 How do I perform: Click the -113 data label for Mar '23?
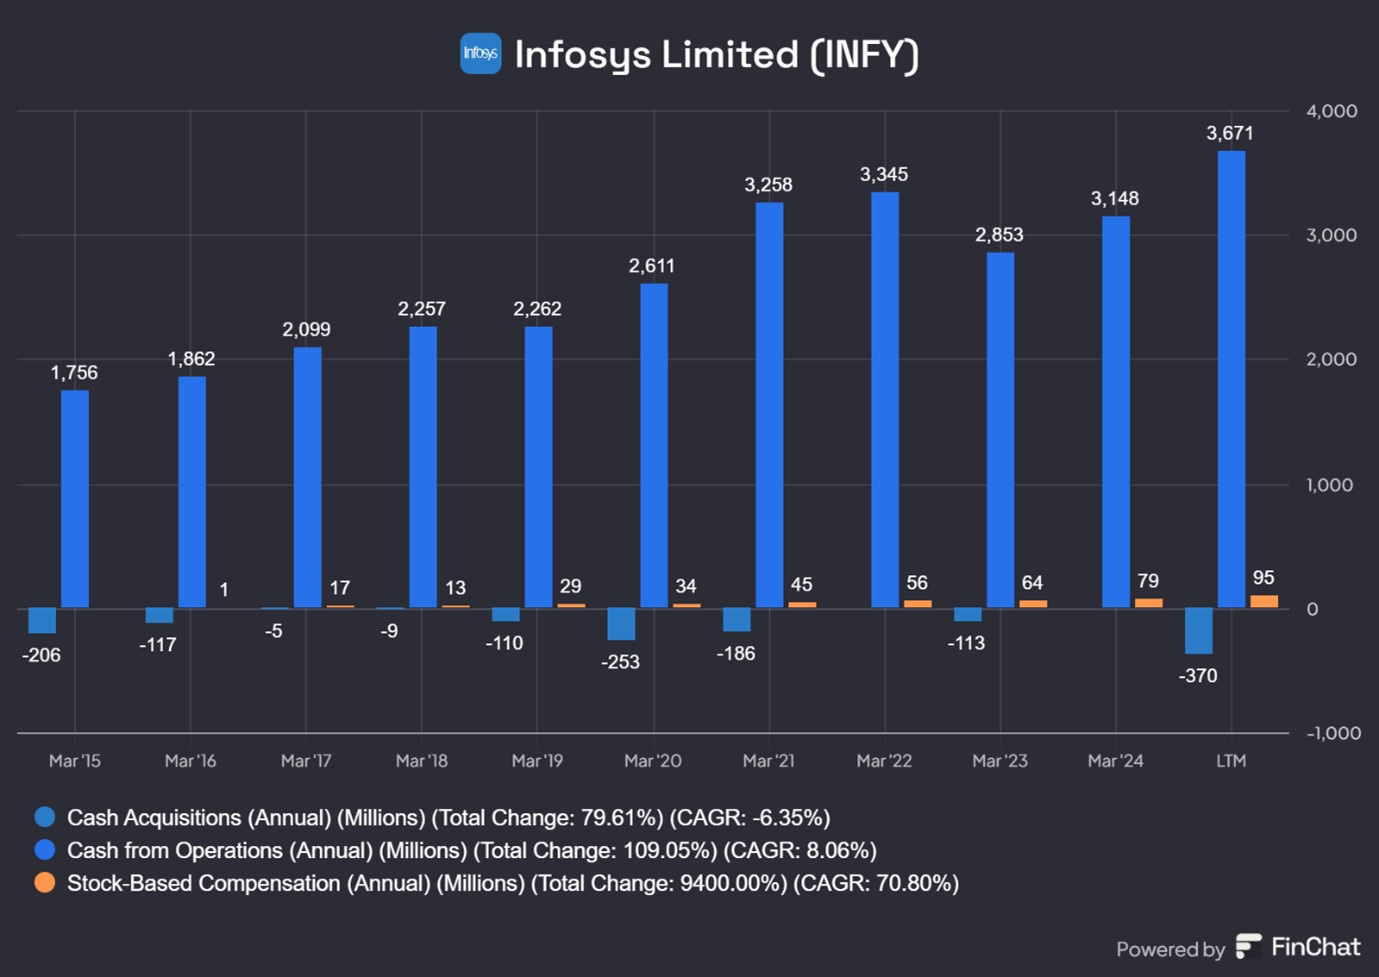coord(966,643)
